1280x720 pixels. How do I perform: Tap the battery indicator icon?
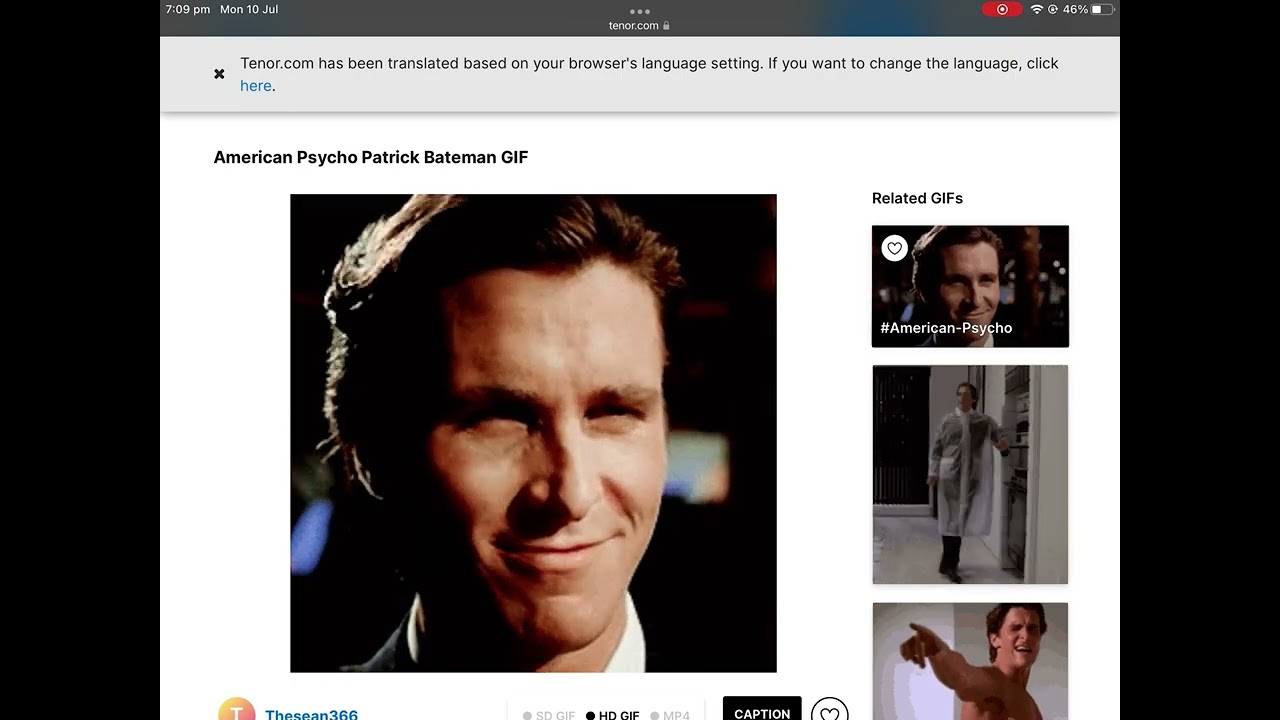point(1102,9)
